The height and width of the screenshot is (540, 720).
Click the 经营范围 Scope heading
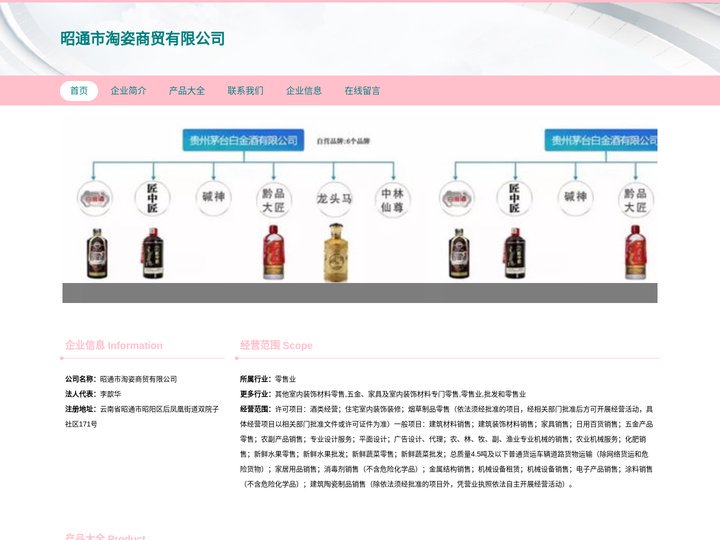276,345
